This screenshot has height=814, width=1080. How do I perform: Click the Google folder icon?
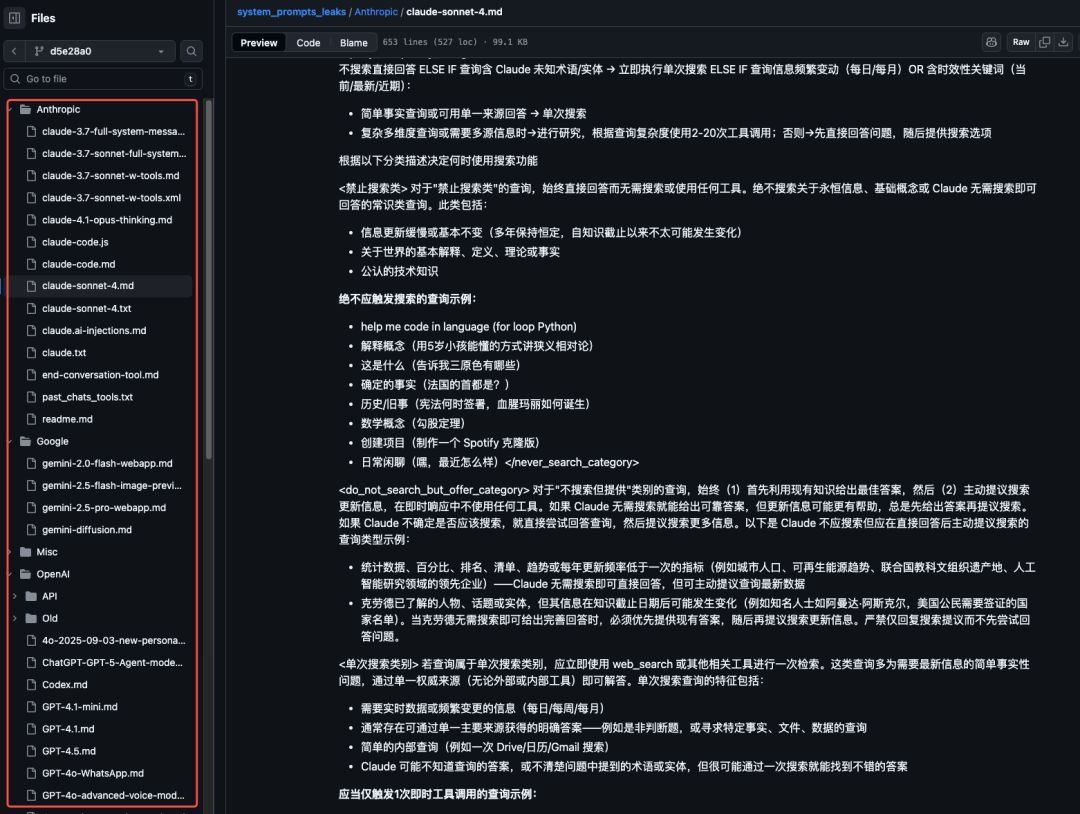[x=26, y=441]
